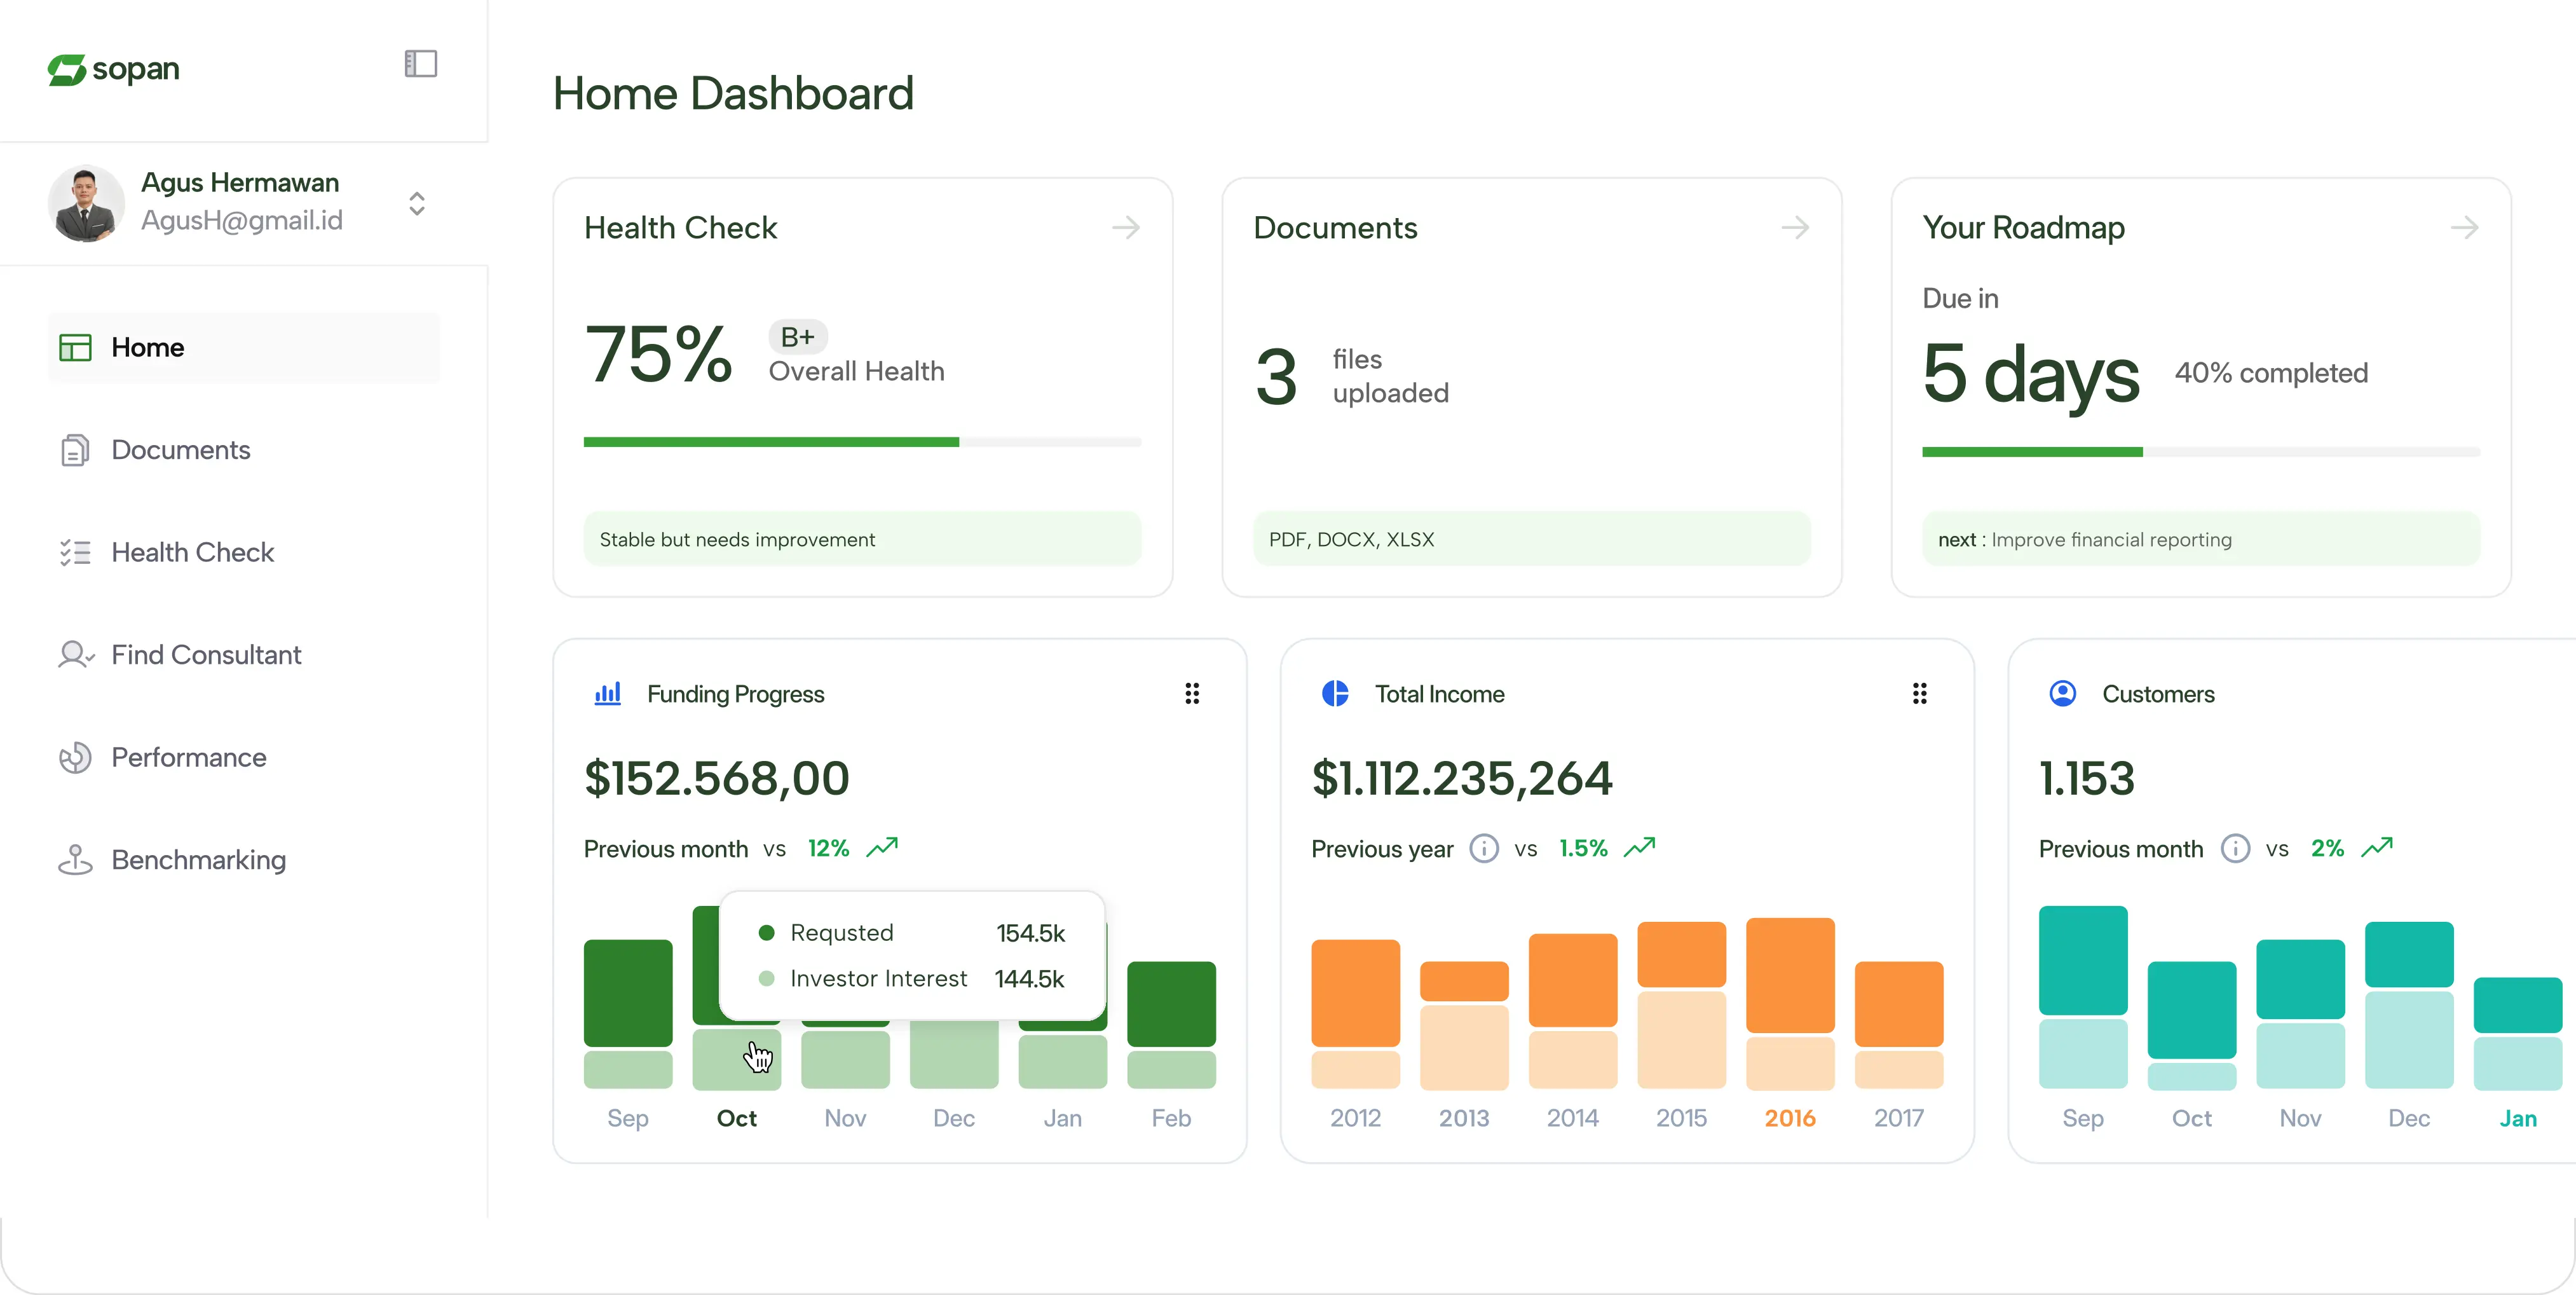Click the Health Check checklist icon

(x=75, y=552)
